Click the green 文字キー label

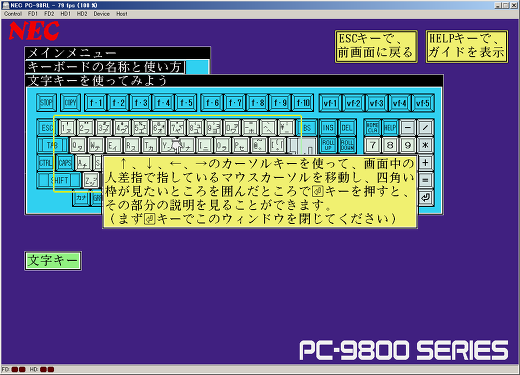[x=53, y=261]
